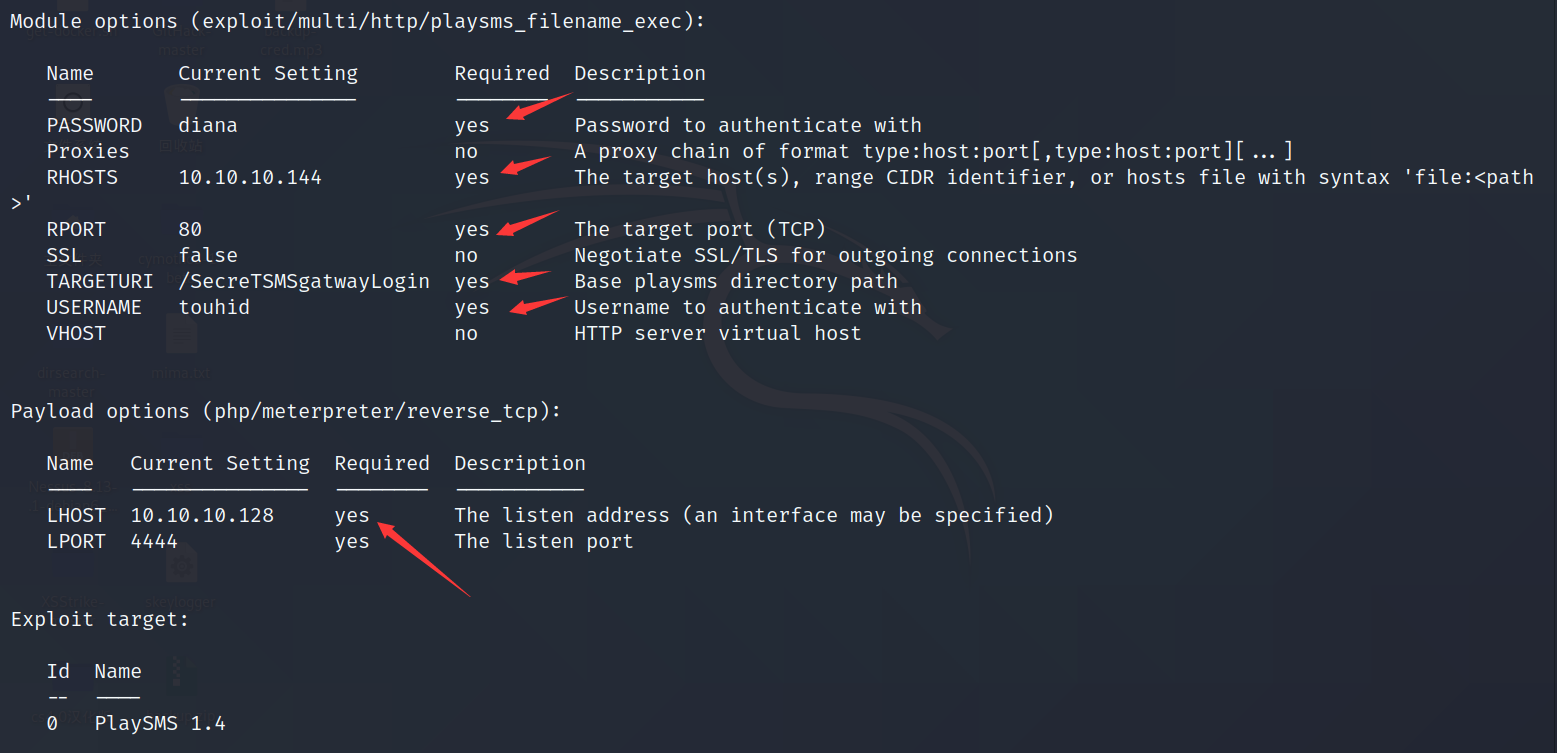Click Required header in Payload options table
This screenshot has width=1557, height=753.
click(x=382, y=463)
